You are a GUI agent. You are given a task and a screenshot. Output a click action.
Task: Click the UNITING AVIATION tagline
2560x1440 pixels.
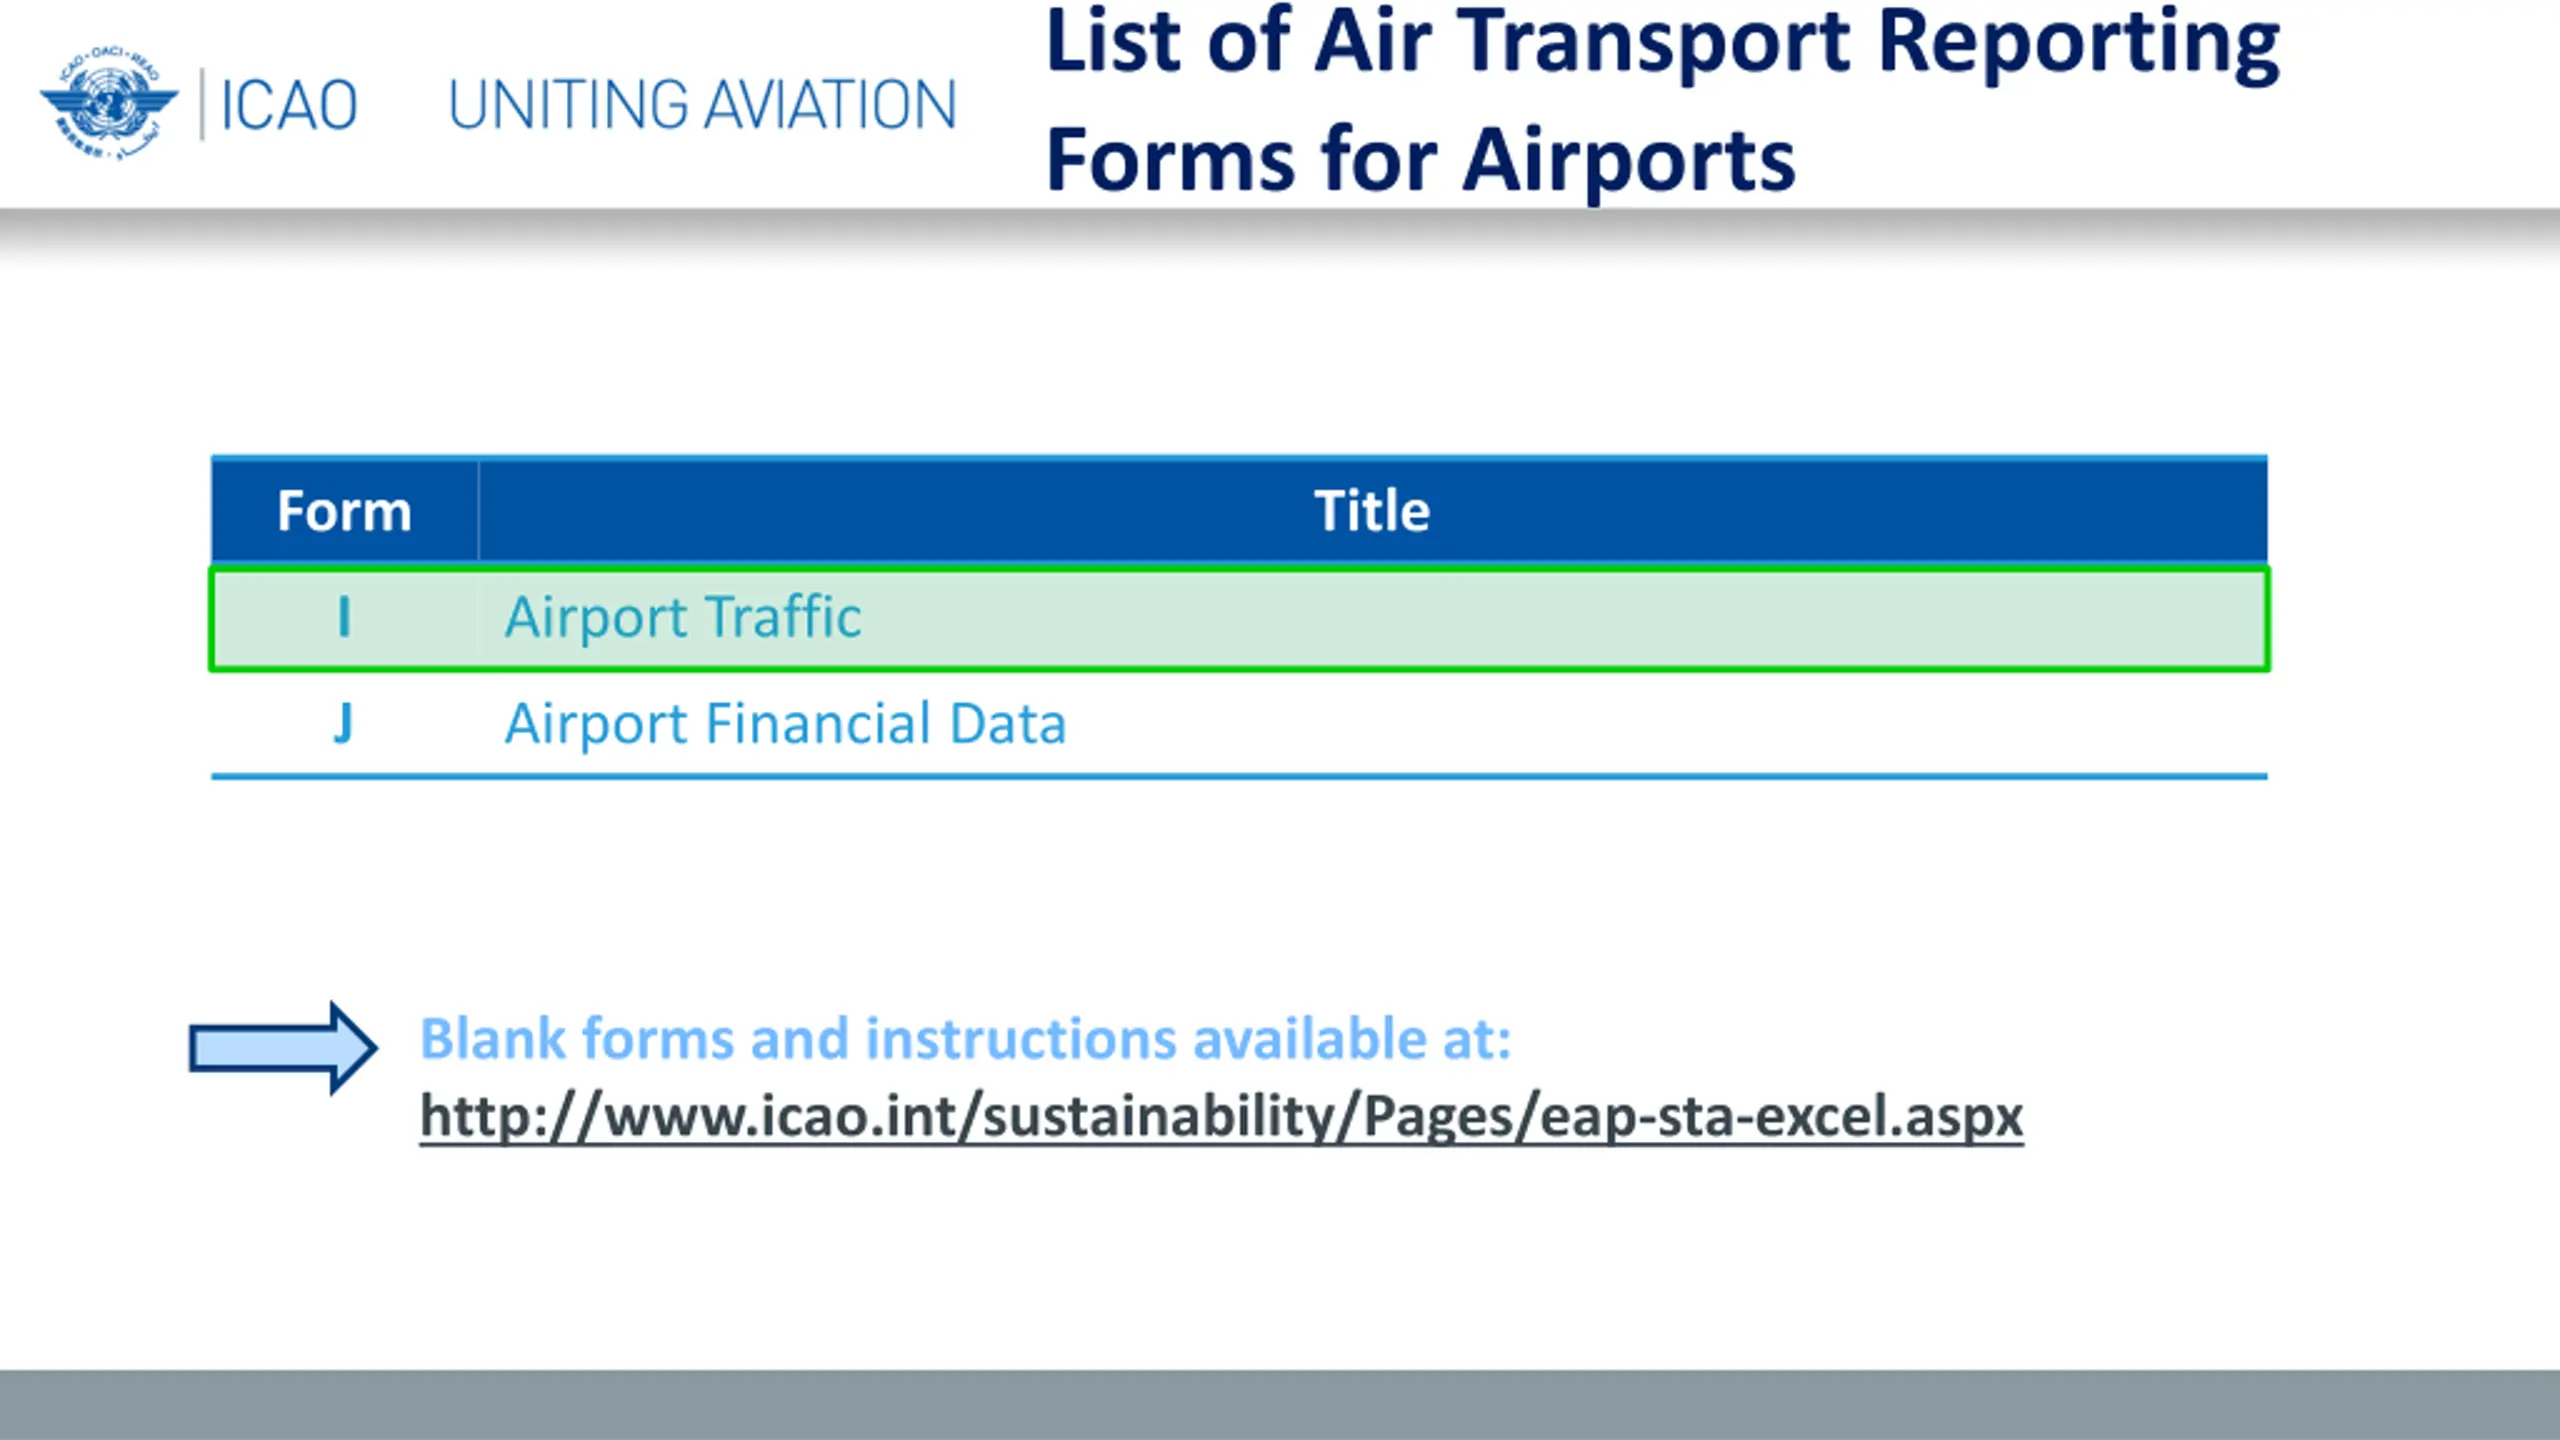(702, 105)
